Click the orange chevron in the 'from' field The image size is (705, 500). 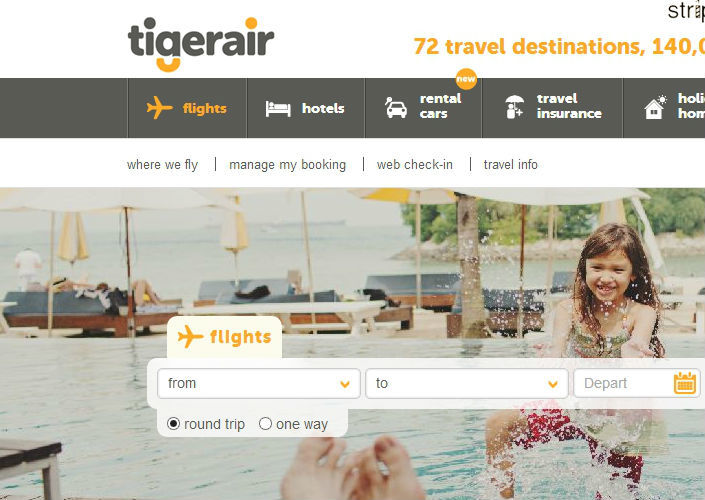pos(345,384)
